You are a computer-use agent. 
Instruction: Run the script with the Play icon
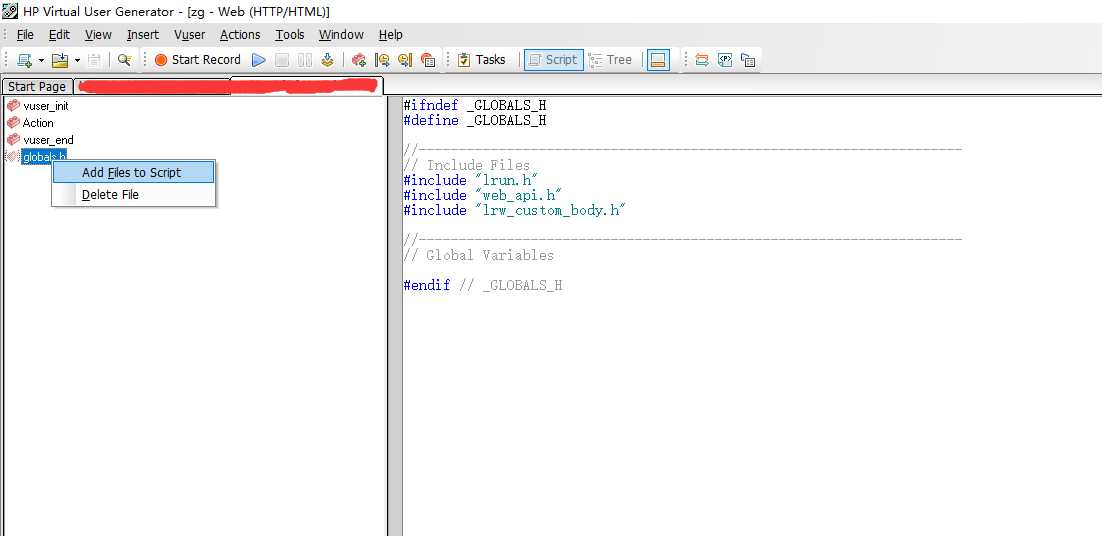(x=259, y=60)
